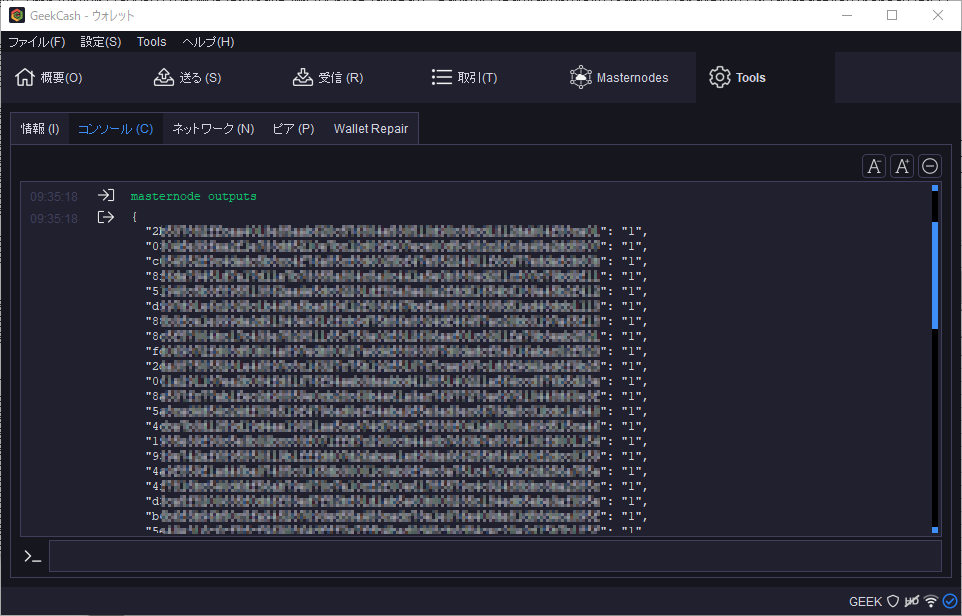Viewport: 962px width, 616px height.
Task: Decrease console font size
Action: [x=874, y=166]
